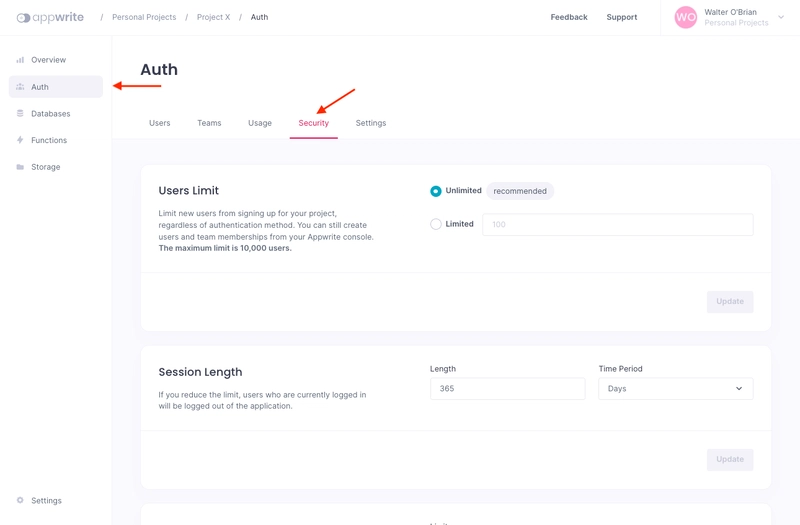800x525 pixels.
Task: Go to the Usage tab
Action: point(260,123)
